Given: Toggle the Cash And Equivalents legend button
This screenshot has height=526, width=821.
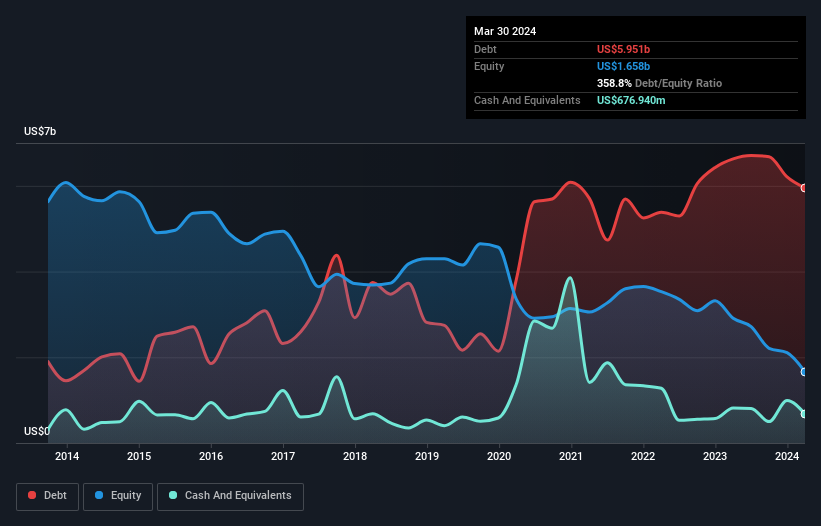Looking at the screenshot, I should pyautogui.click(x=230, y=496).
